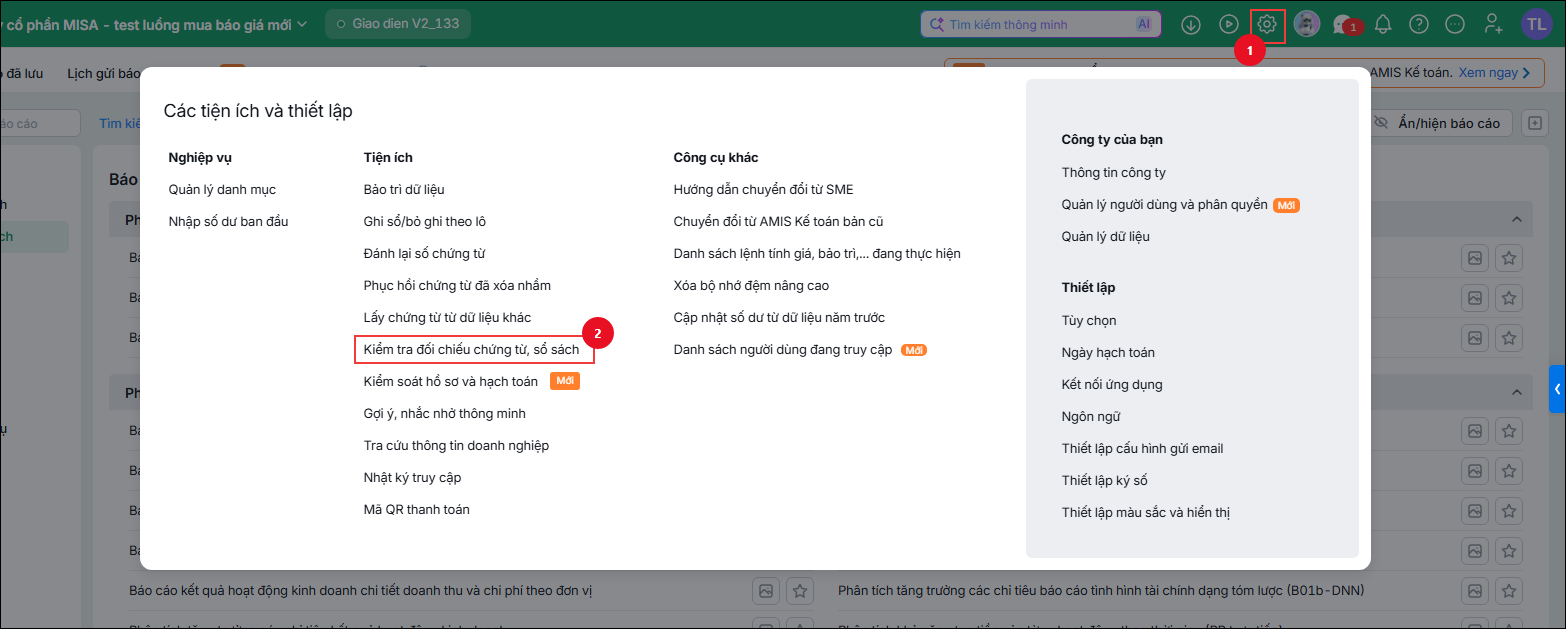Open Thông tin công ty link
Viewport: 1566px width, 629px height.
click(x=1114, y=173)
